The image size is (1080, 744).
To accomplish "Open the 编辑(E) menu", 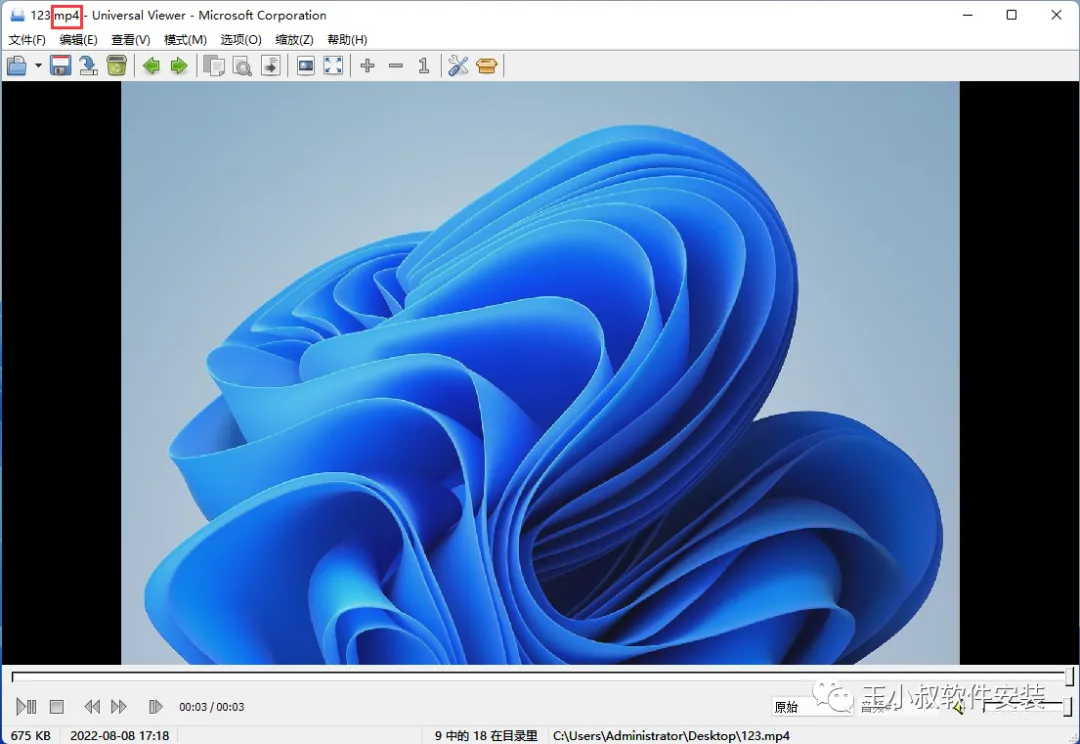I will point(79,40).
